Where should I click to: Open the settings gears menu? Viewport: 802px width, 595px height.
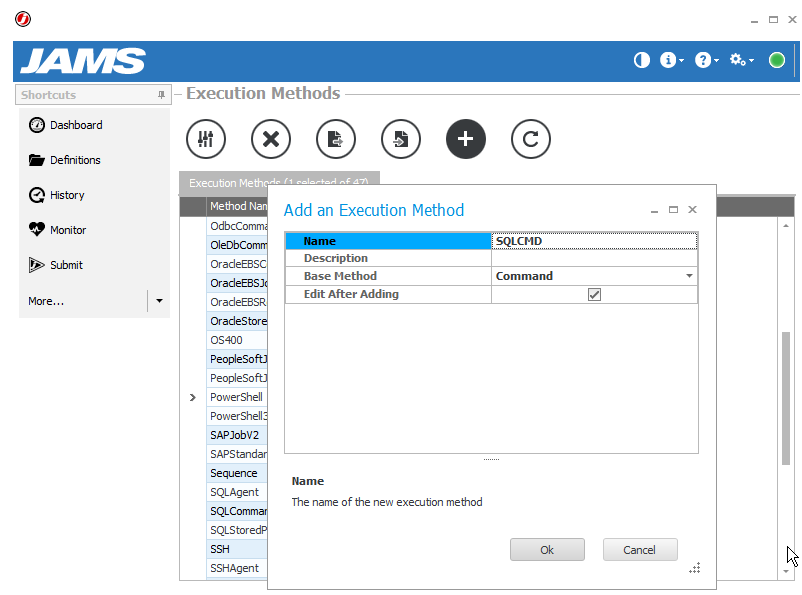741,60
